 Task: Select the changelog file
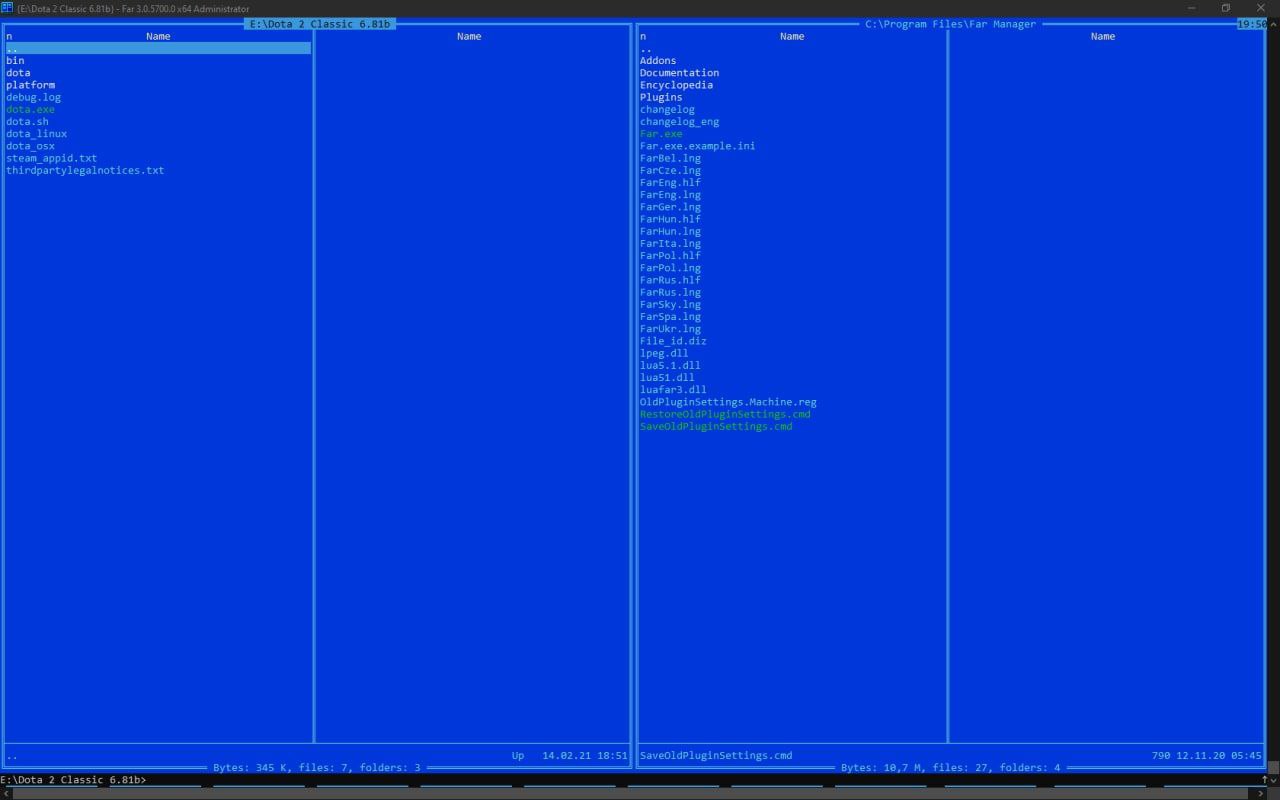(x=667, y=109)
